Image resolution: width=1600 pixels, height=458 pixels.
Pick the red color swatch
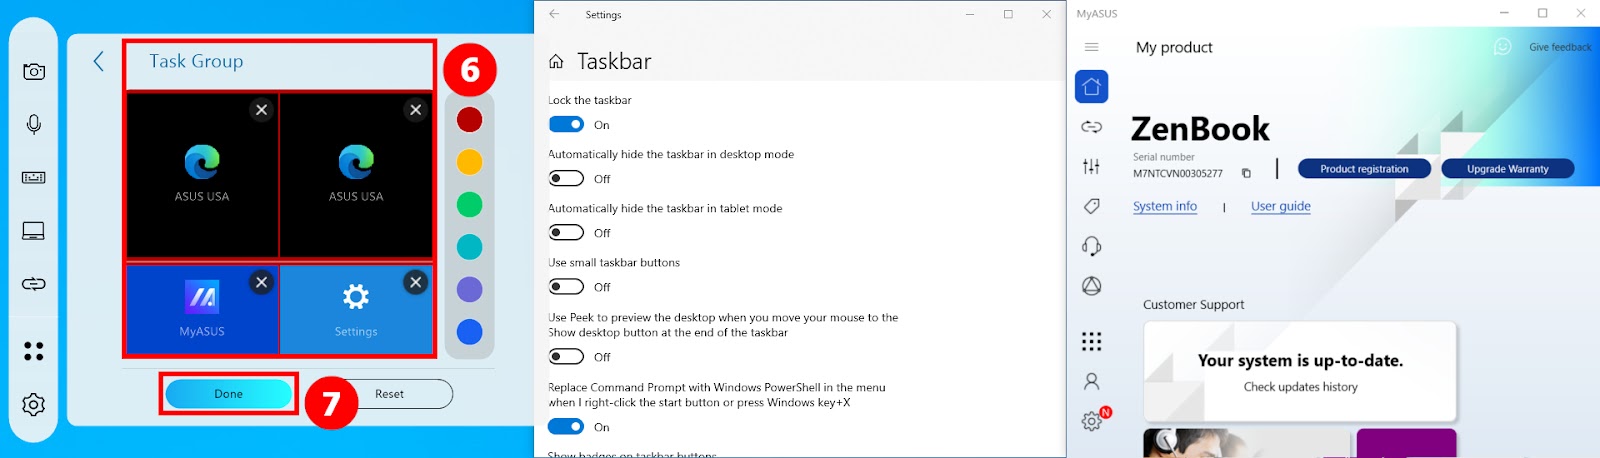(470, 120)
